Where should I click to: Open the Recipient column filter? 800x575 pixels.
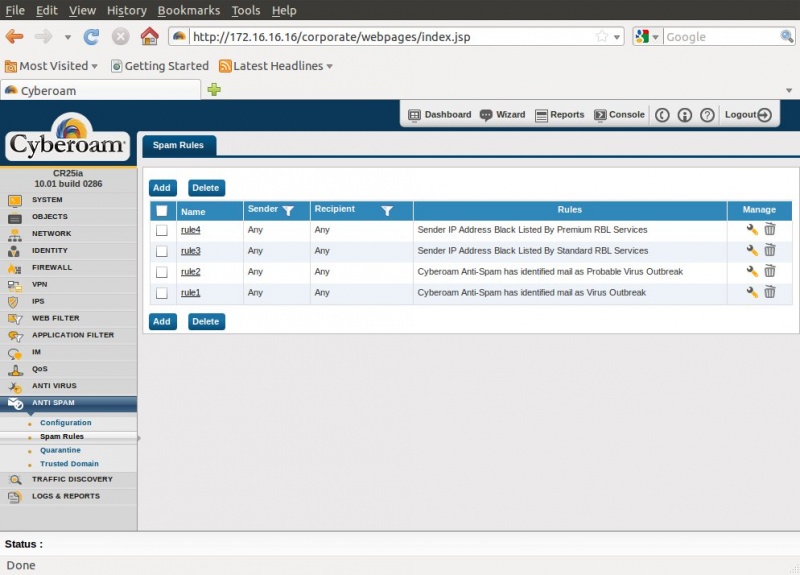point(387,211)
